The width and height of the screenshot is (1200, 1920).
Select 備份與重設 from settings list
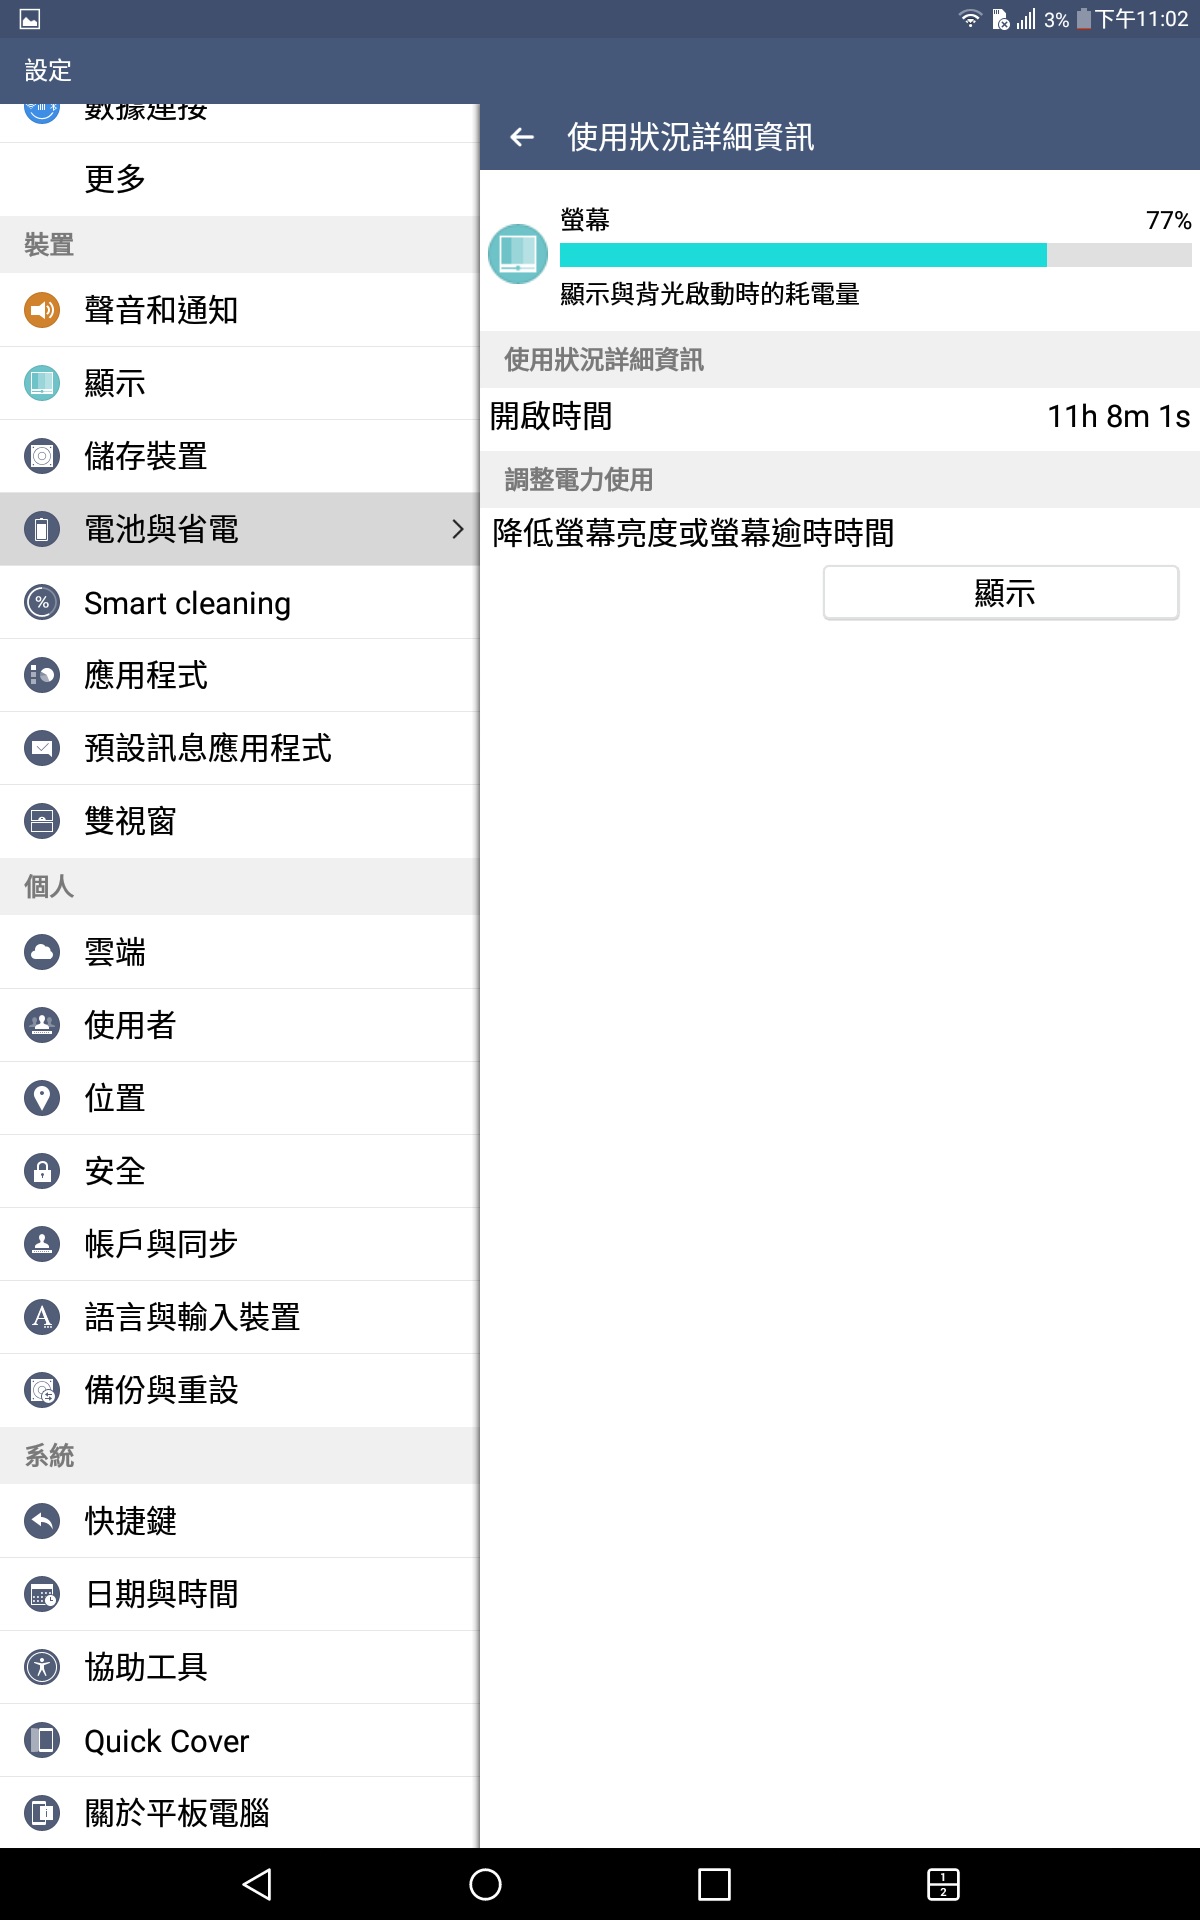pos(161,1390)
